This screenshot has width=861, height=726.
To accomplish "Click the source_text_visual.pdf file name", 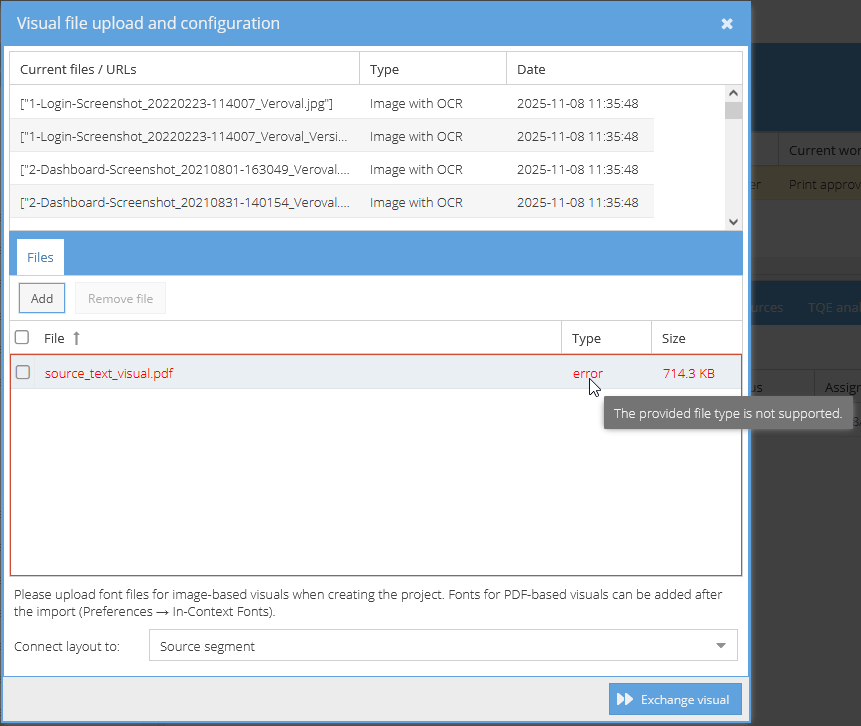I will point(109,373).
